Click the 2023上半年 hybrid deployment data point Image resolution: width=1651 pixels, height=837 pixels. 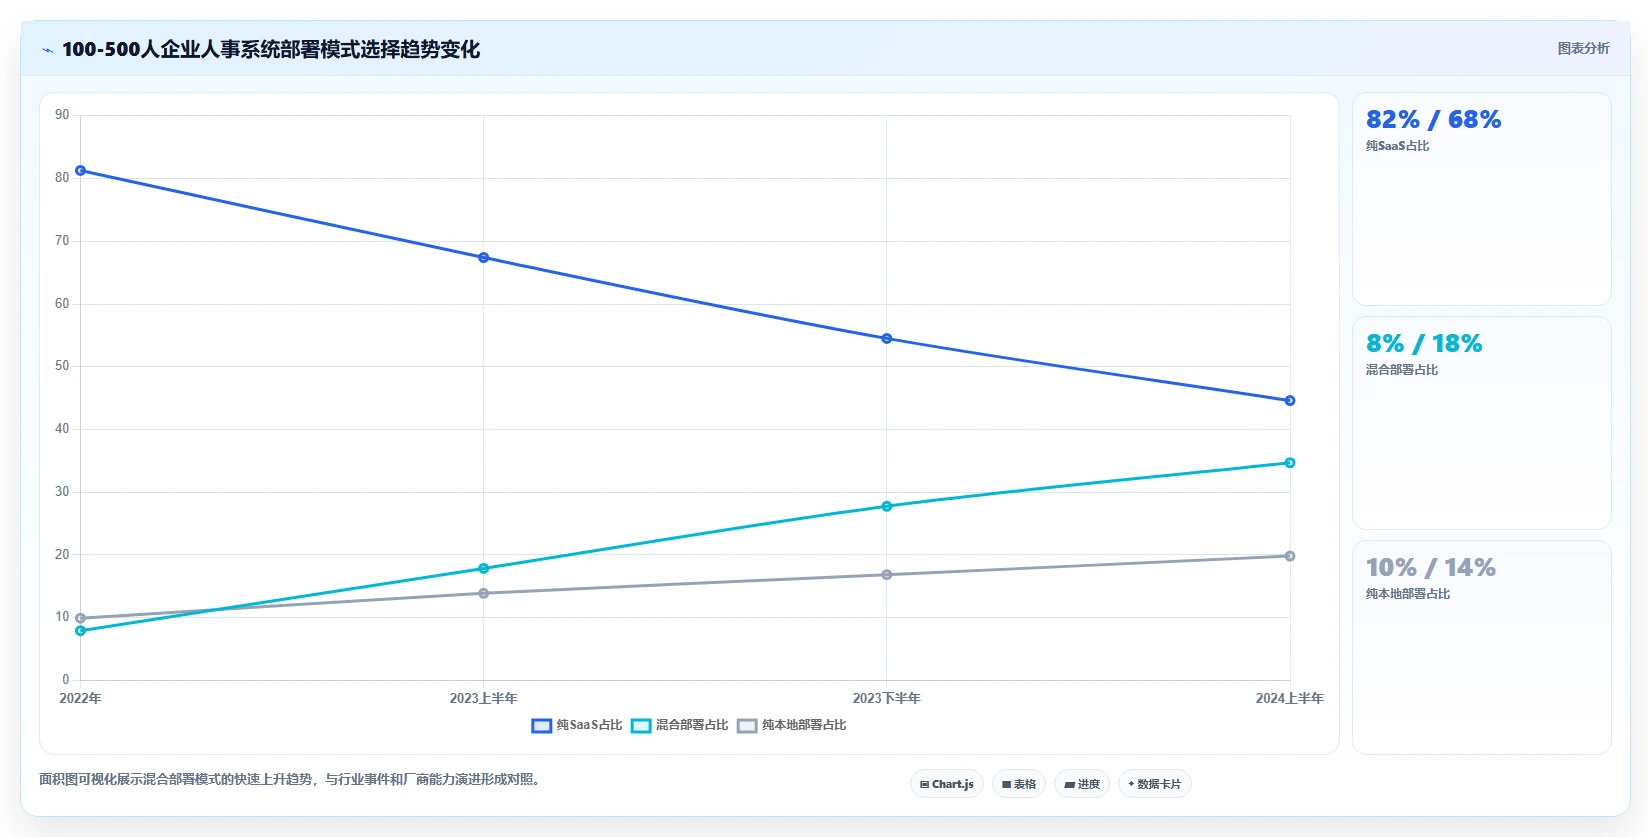(x=484, y=569)
